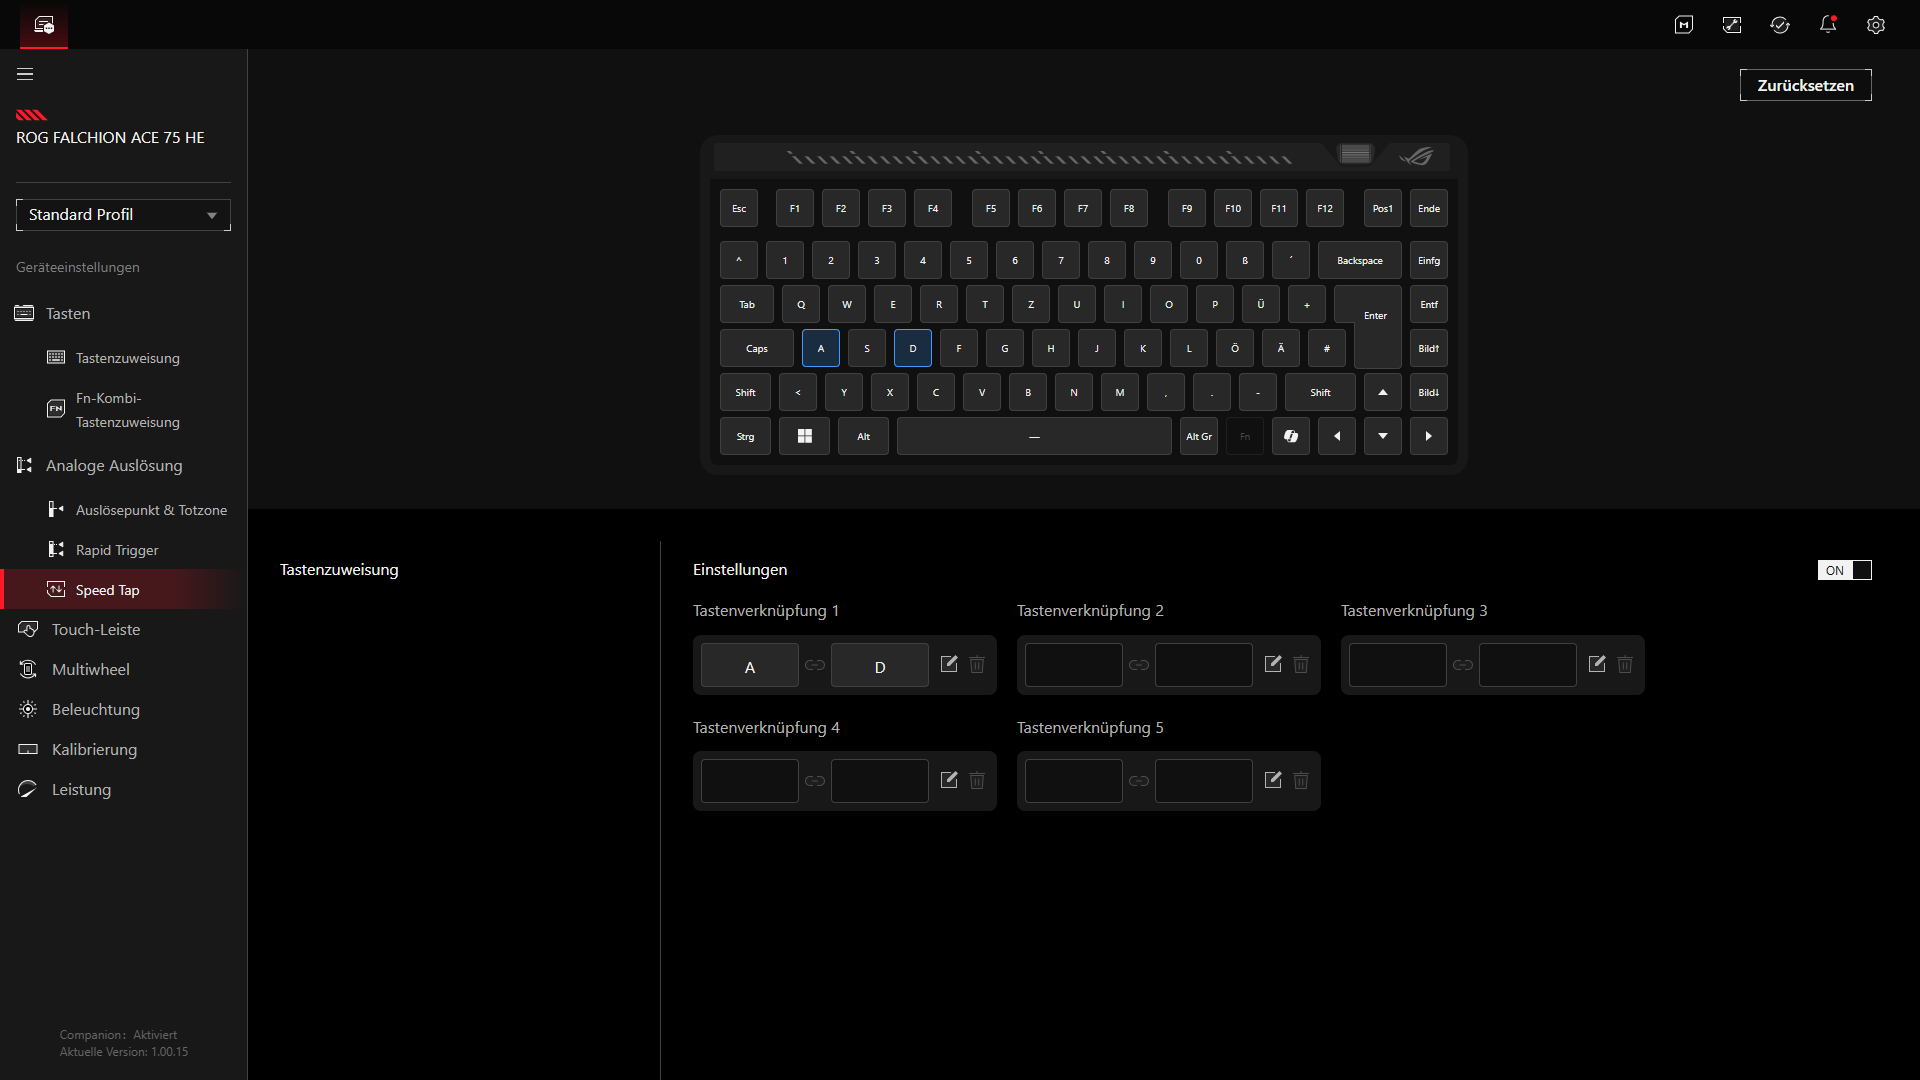Image resolution: width=1920 pixels, height=1080 pixels.
Task: Open the Standard Profil dropdown
Action: [x=123, y=215]
